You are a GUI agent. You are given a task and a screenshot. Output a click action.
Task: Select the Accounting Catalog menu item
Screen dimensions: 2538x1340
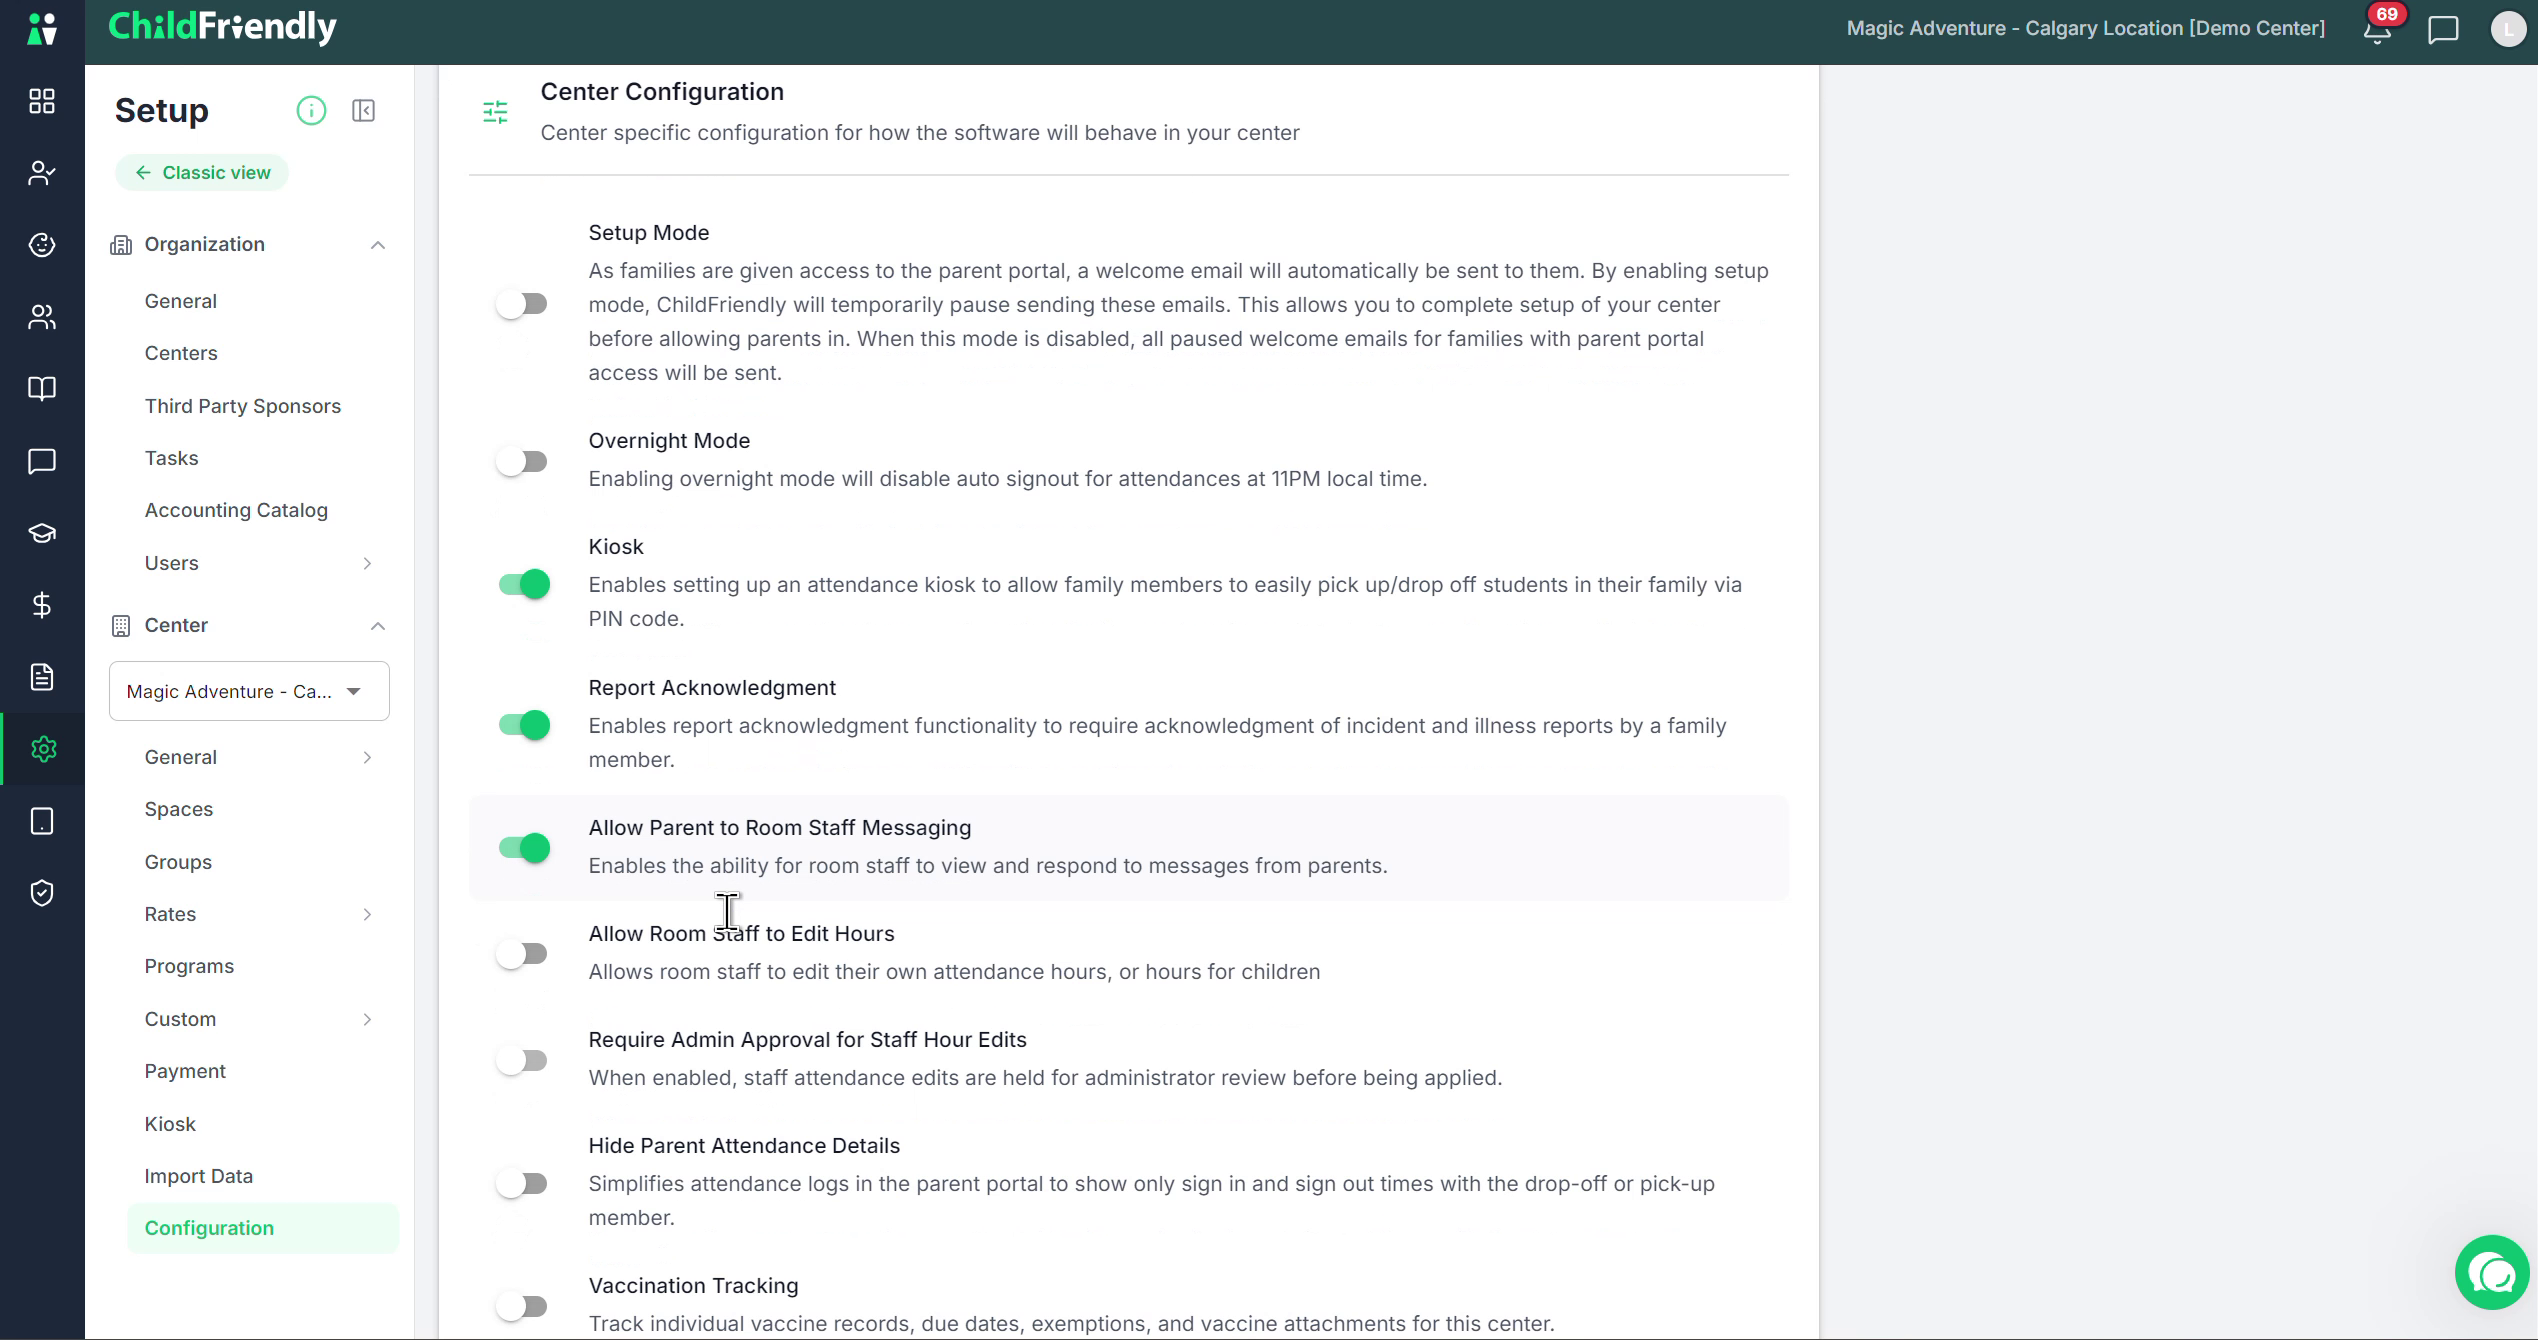pyautogui.click(x=236, y=510)
